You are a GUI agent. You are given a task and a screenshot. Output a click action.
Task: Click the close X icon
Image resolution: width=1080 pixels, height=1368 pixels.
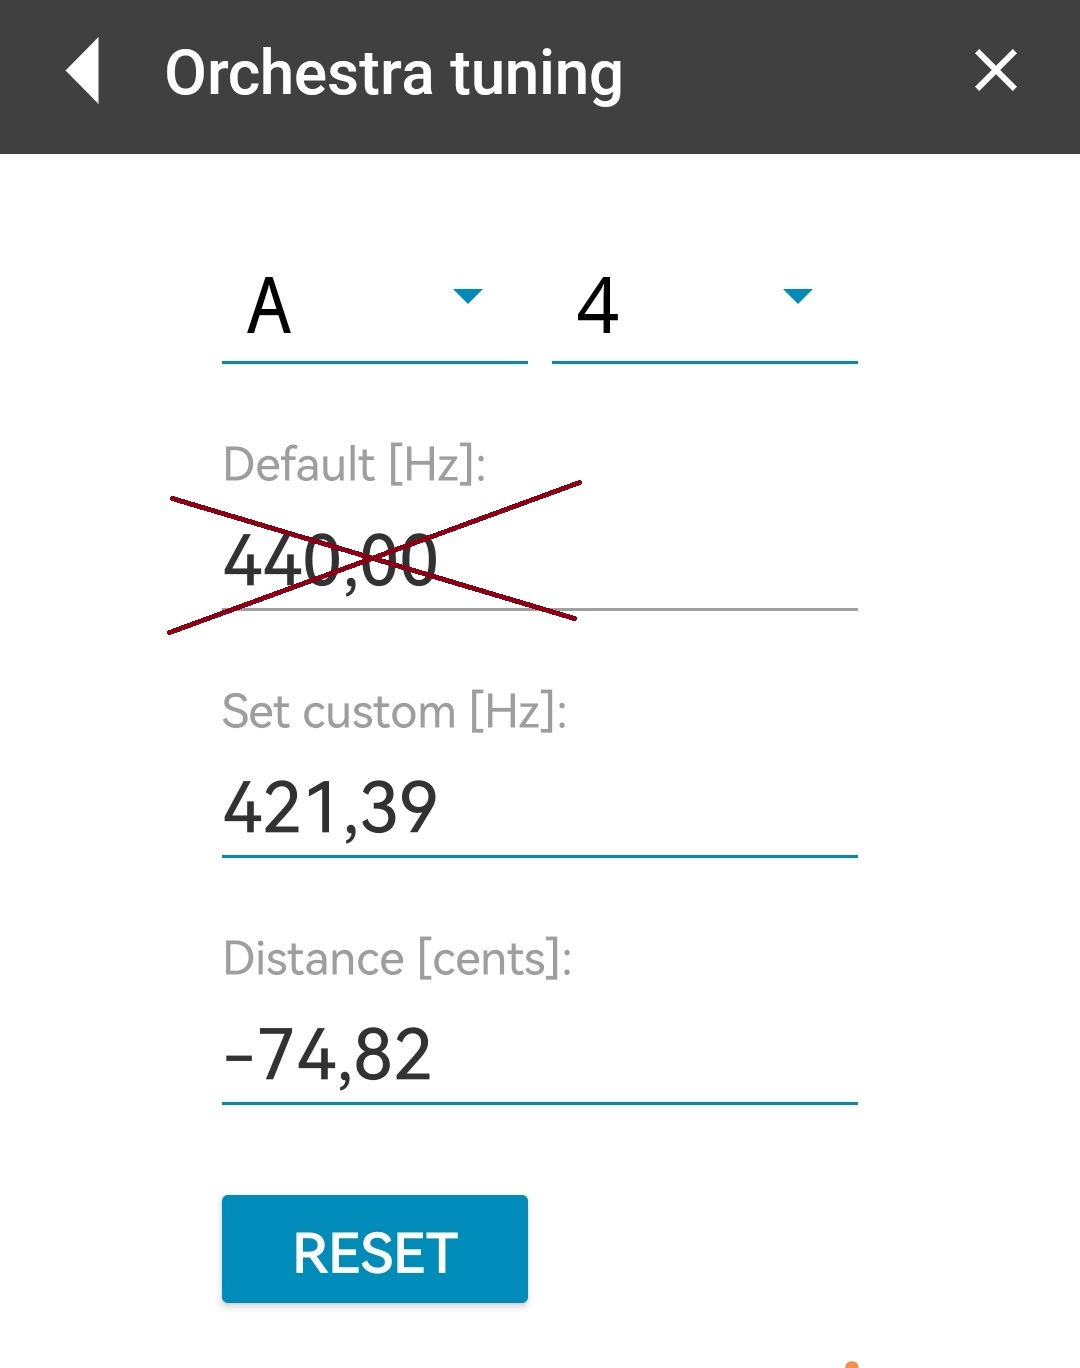996,72
